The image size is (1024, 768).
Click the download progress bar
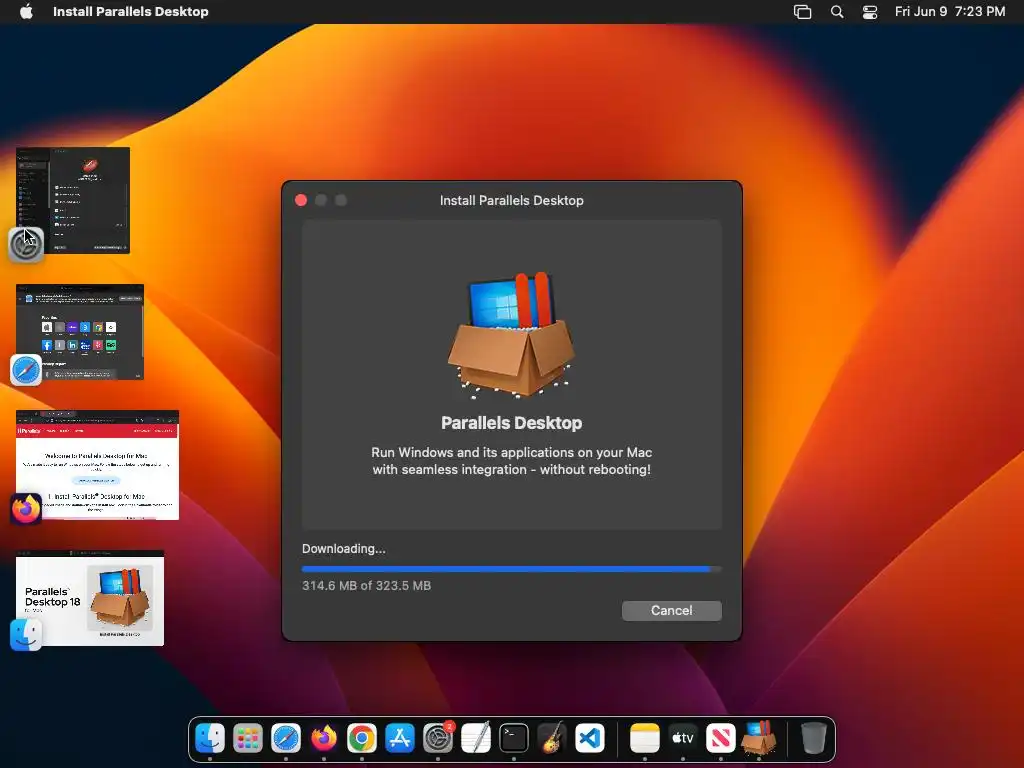[511, 569]
